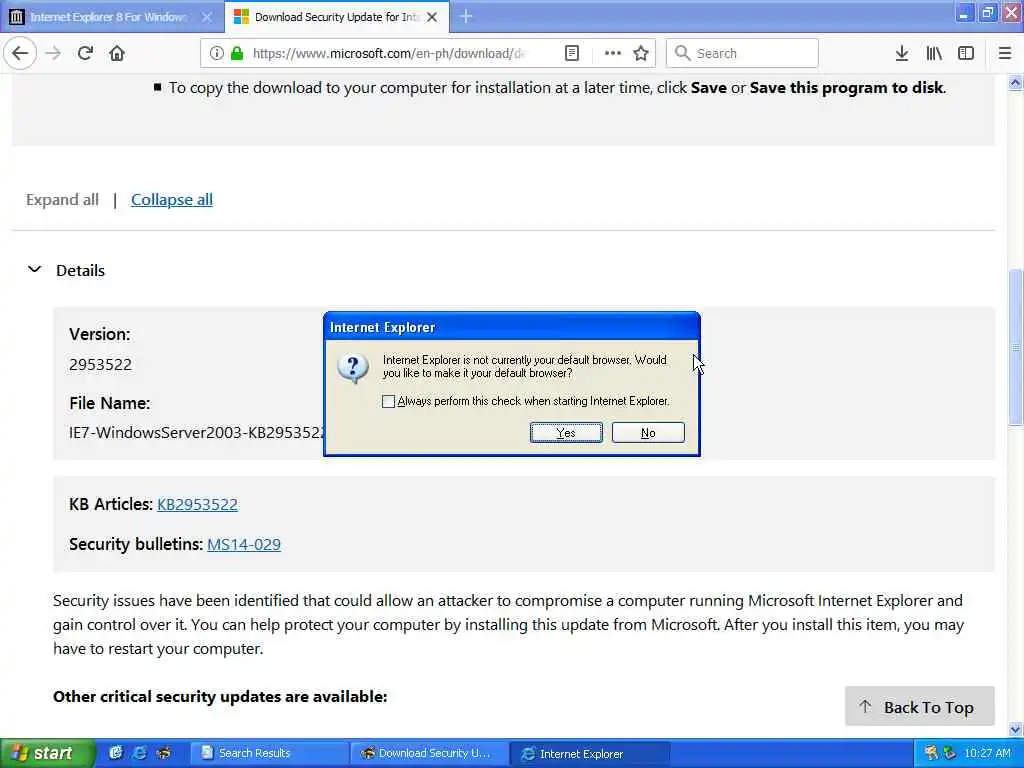Click the Search box in toolbar
This screenshot has width=1024, height=768.
coord(742,53)
